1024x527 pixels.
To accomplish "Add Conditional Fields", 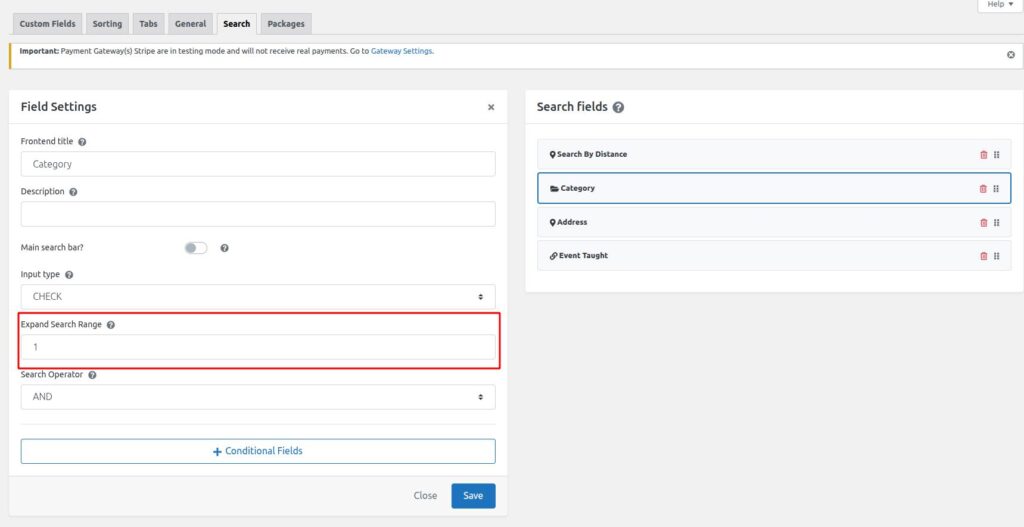I will pos(258,451).
